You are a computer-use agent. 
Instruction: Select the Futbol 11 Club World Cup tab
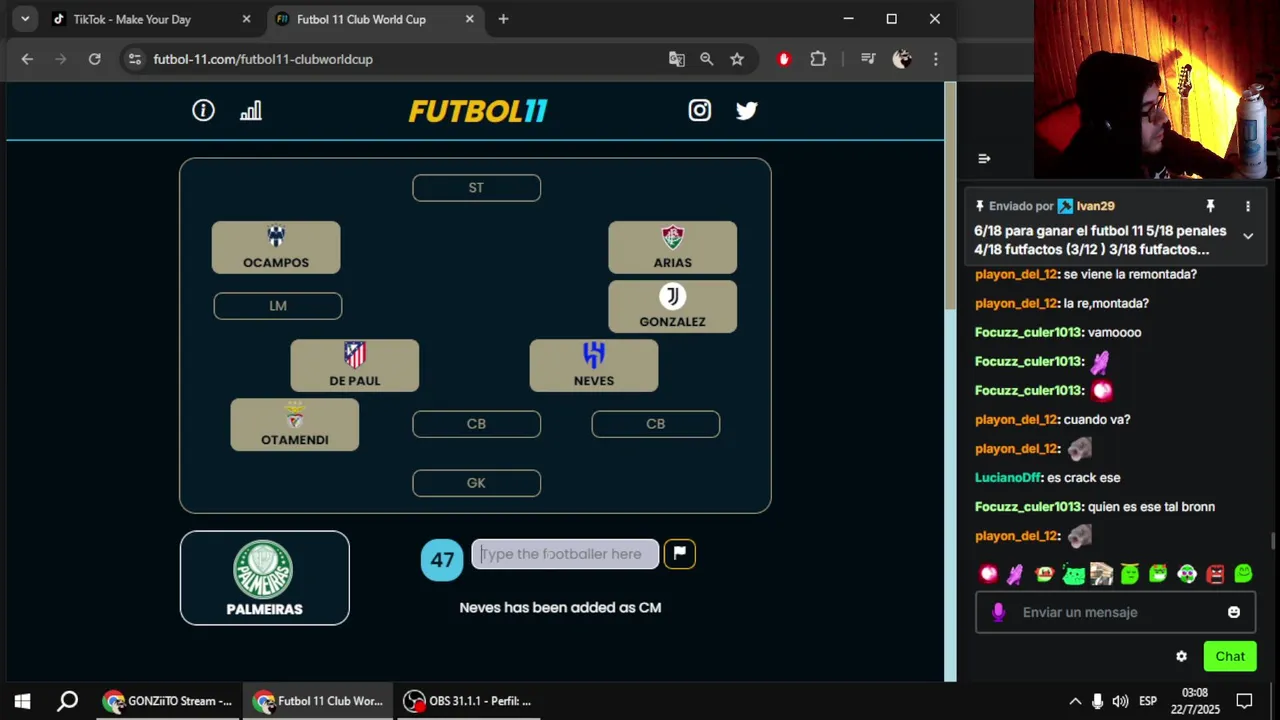[375, 19]
